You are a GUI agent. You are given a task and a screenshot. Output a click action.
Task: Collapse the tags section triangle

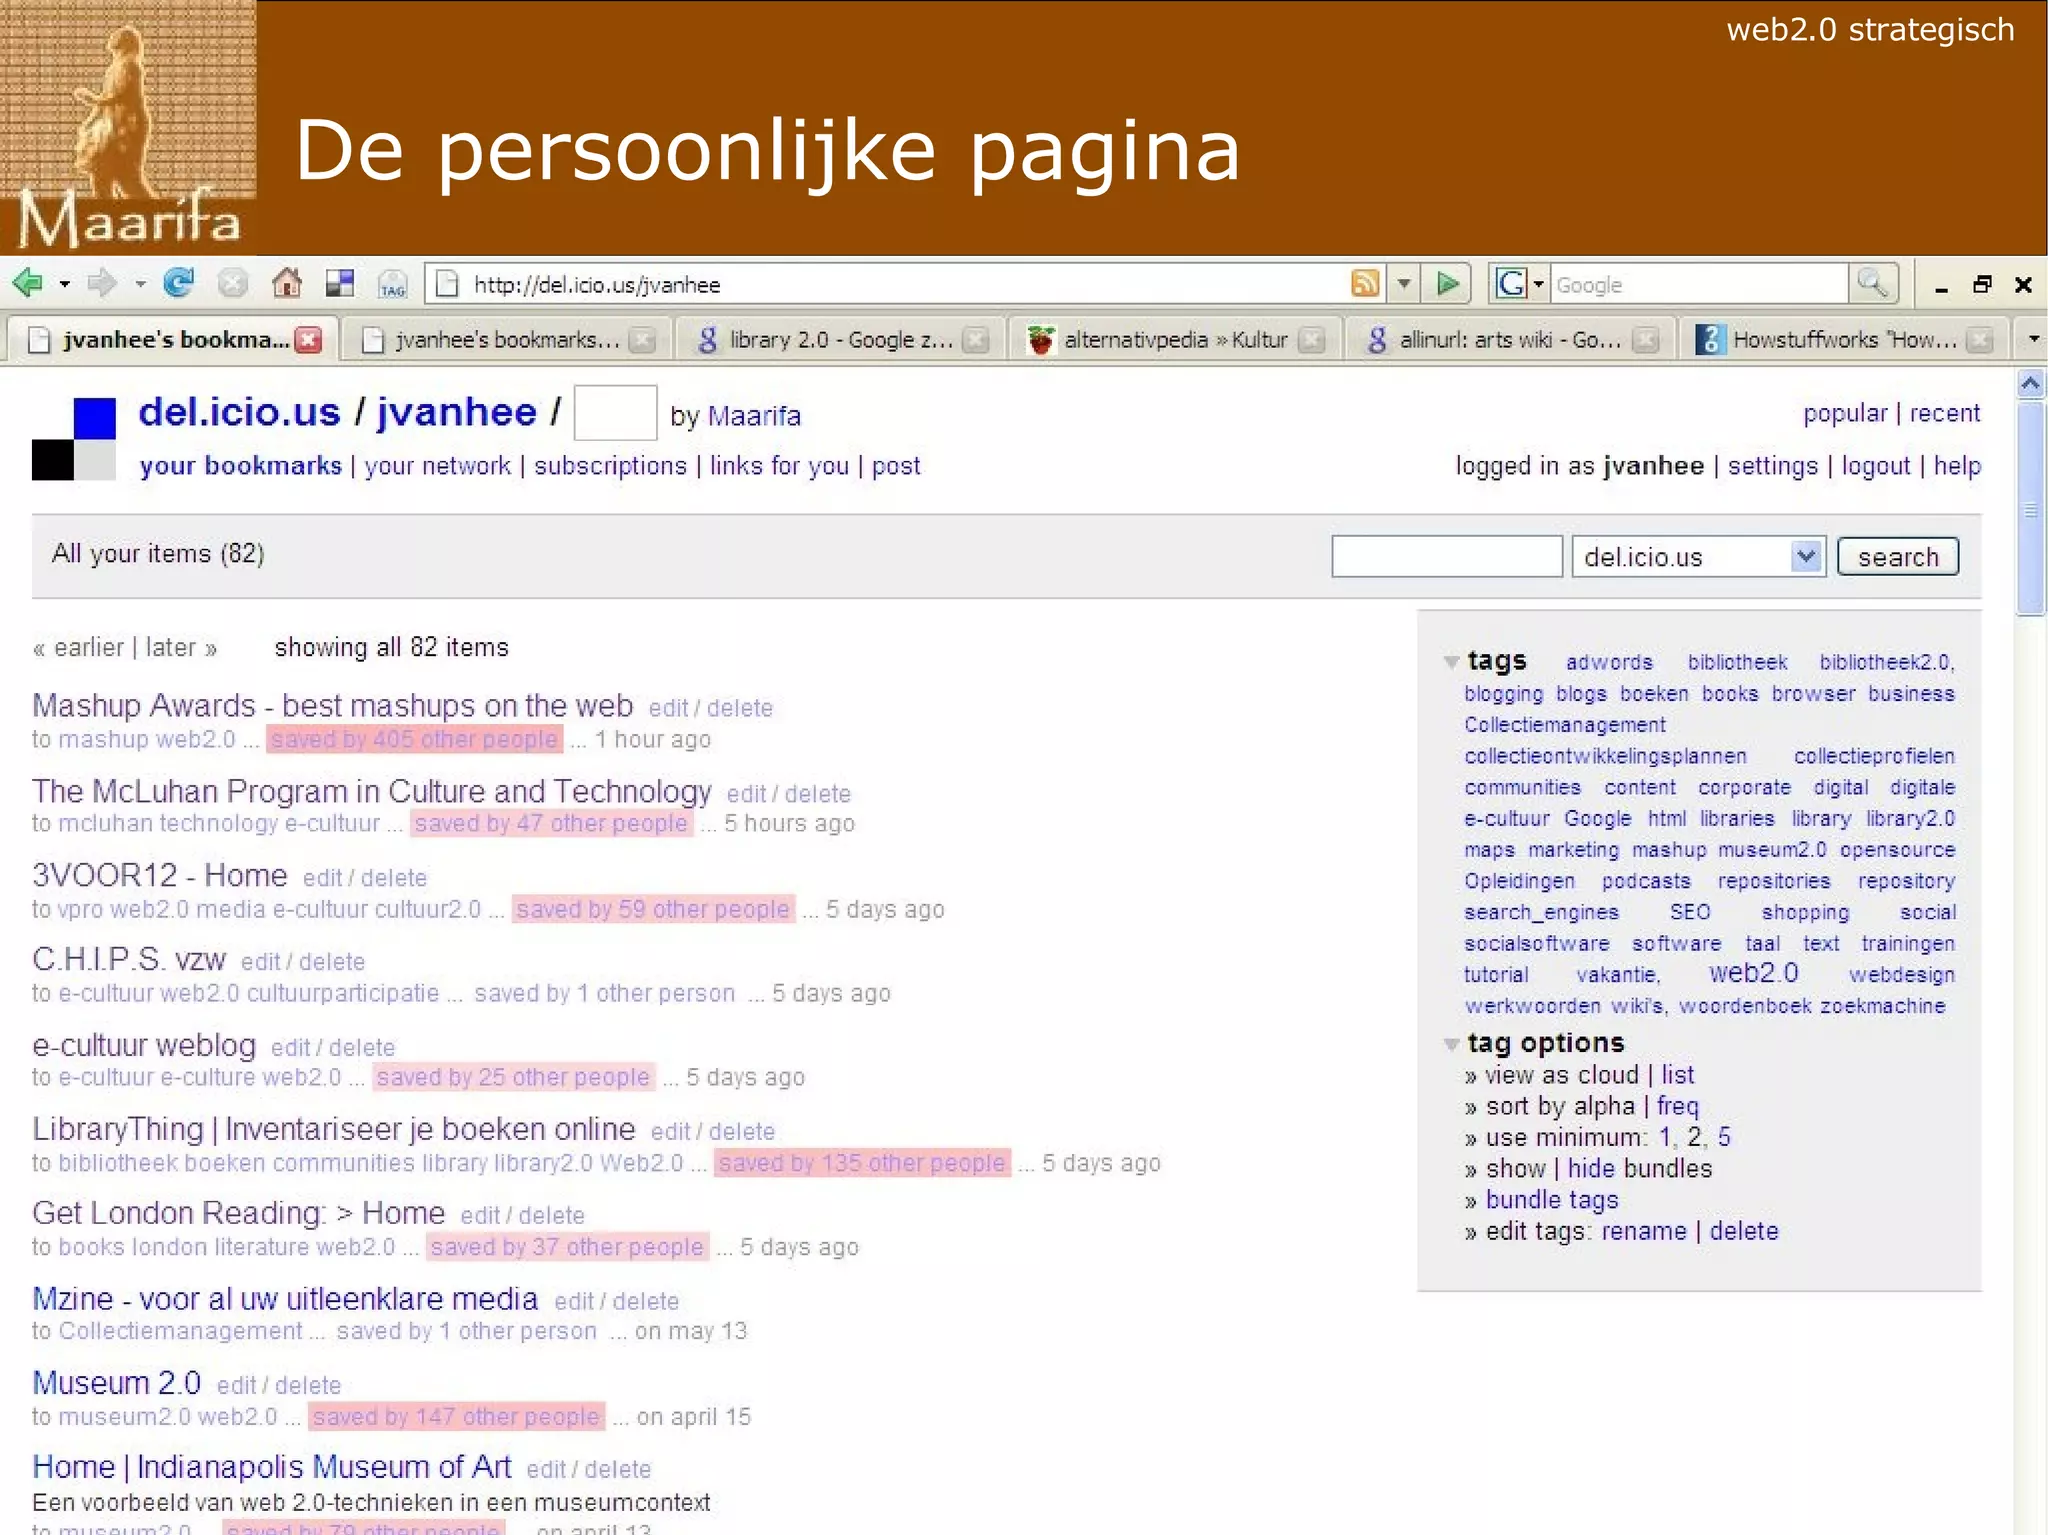point(1452,661)
